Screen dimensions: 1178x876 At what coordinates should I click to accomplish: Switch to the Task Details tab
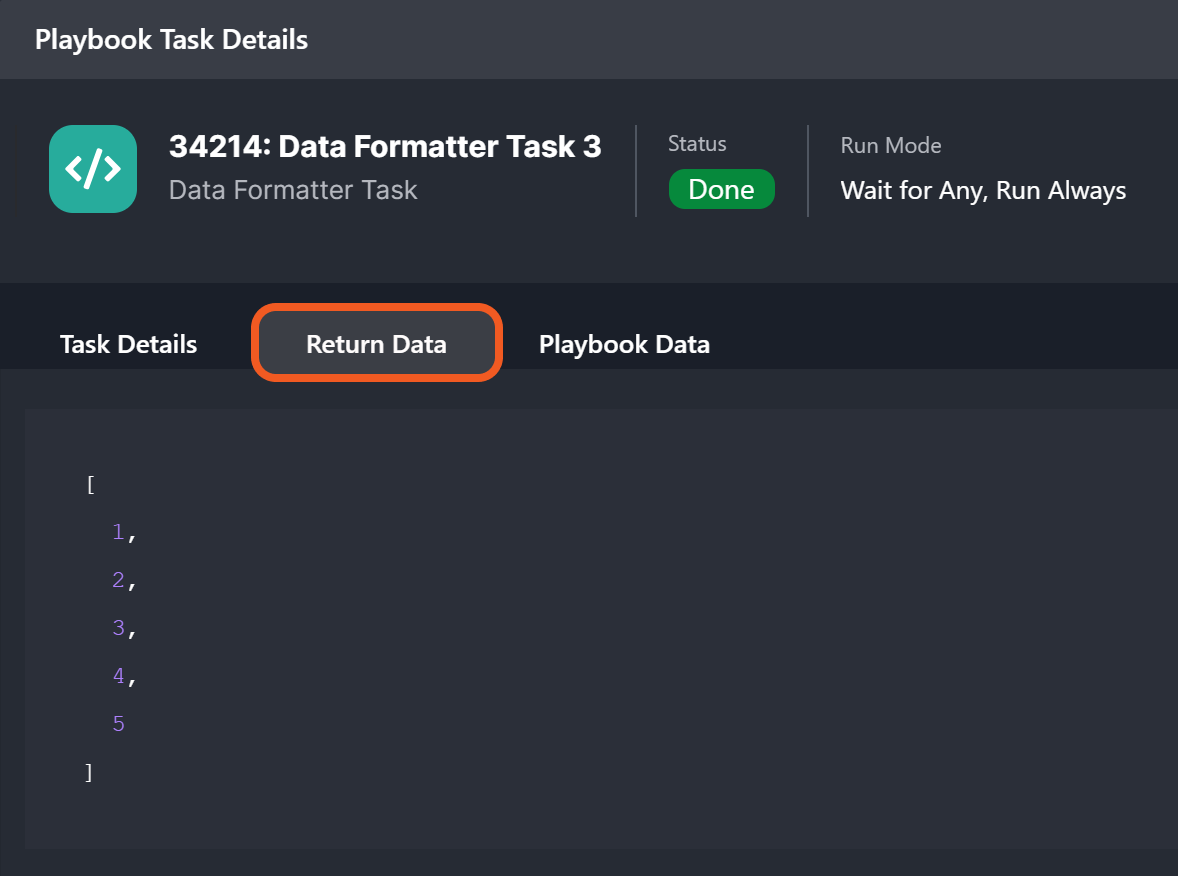pos(128,344)
